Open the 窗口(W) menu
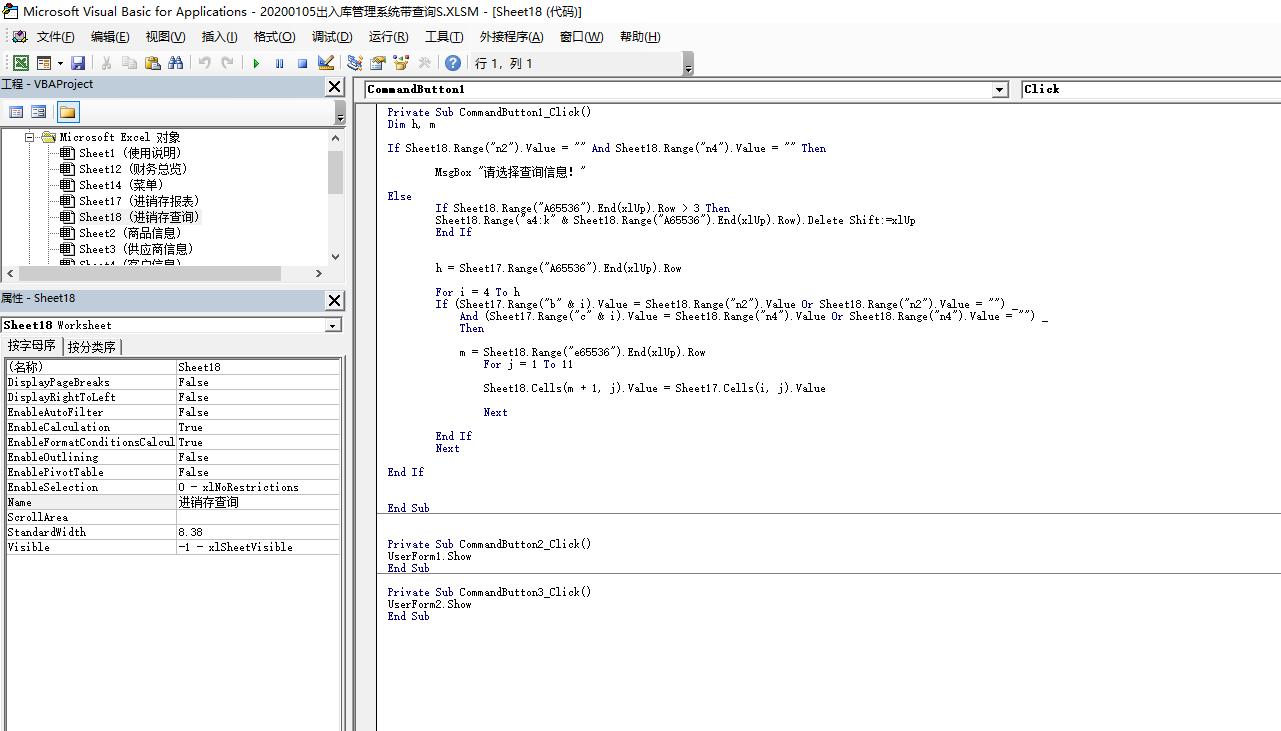The image size is (1281, 731). [x=581, y=37]
